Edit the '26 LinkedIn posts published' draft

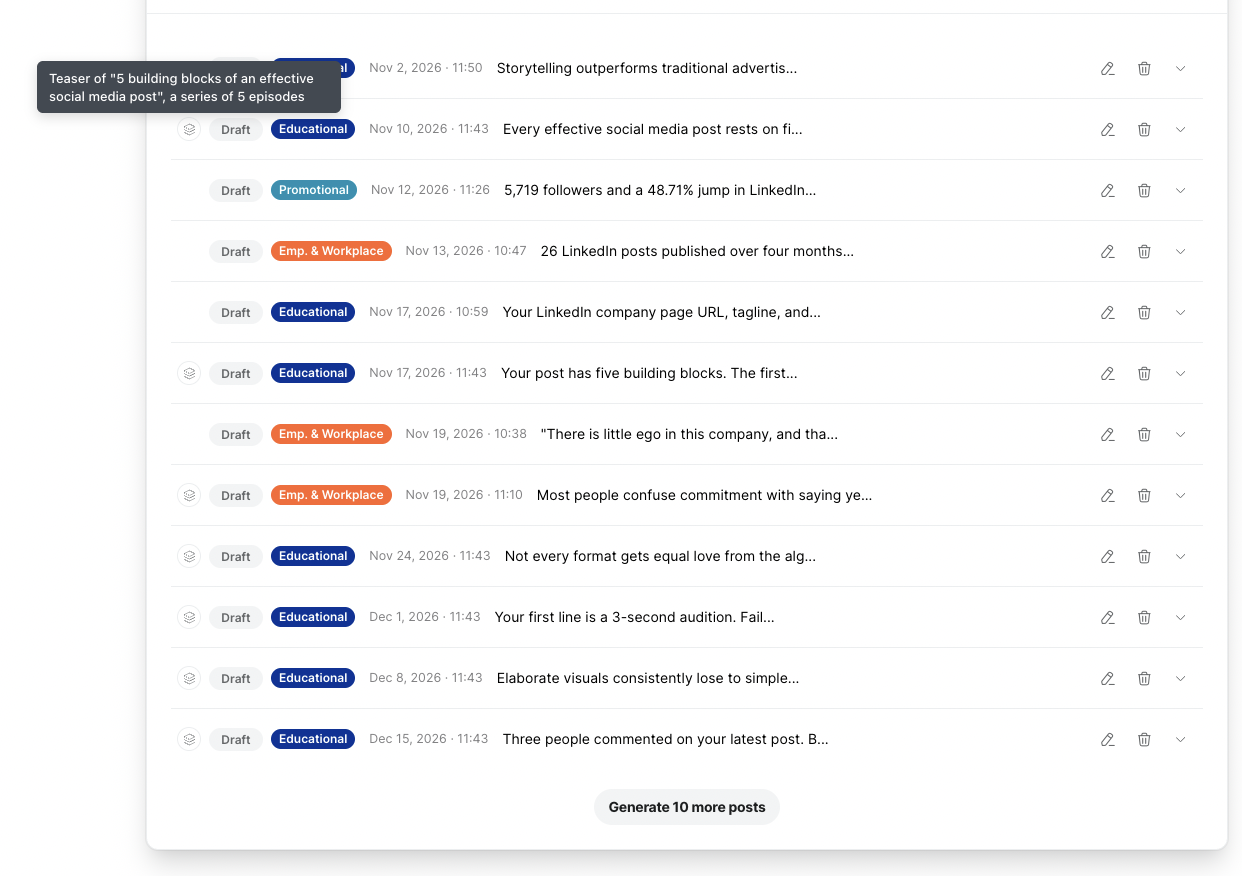pyautogui.click(x=1108, y=252)
